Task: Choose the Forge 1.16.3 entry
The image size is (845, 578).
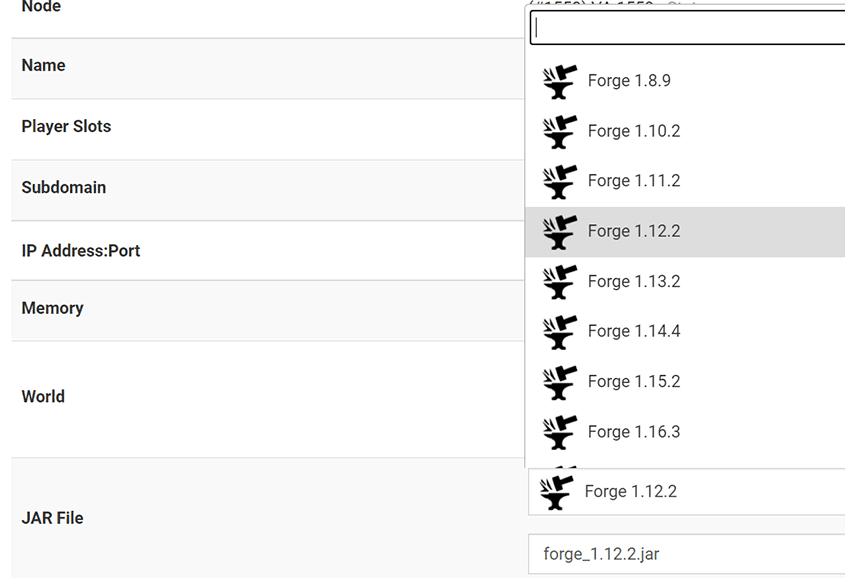Action: click(x=634, y=432)
